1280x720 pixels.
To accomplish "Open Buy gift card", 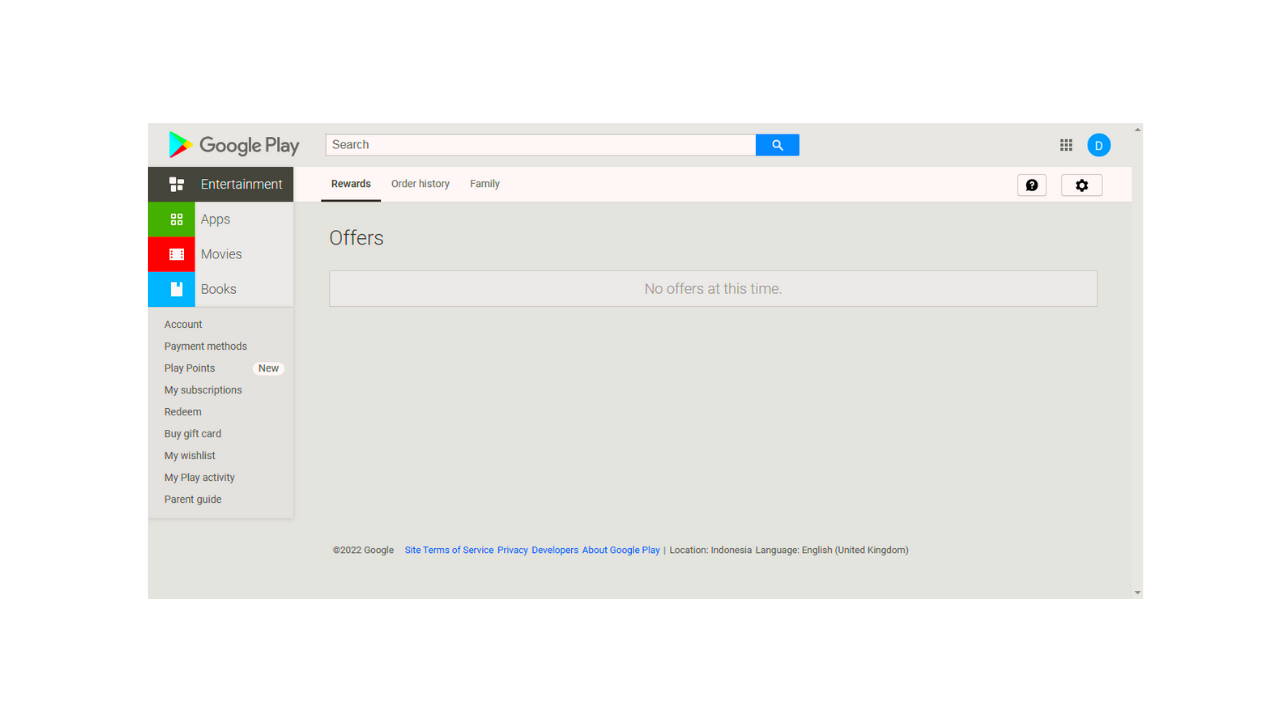I will coord(193,434).
